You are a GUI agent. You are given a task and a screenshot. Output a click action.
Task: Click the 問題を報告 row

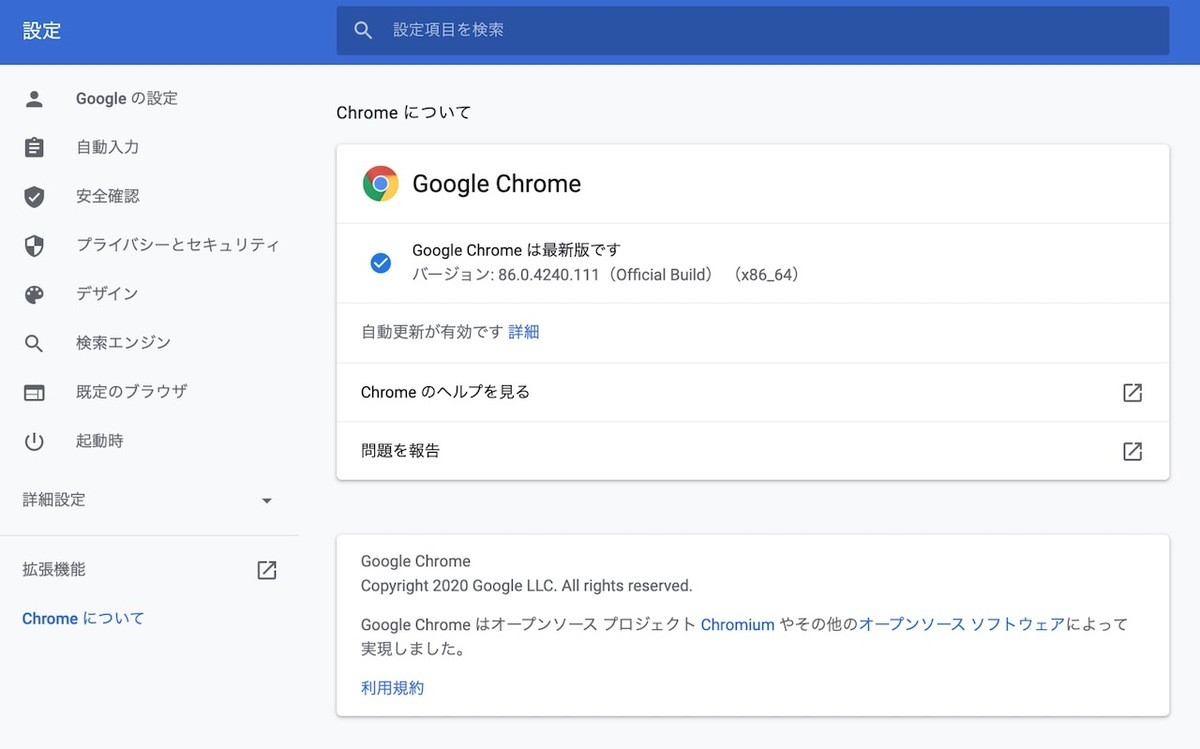[x=753, y=451]
